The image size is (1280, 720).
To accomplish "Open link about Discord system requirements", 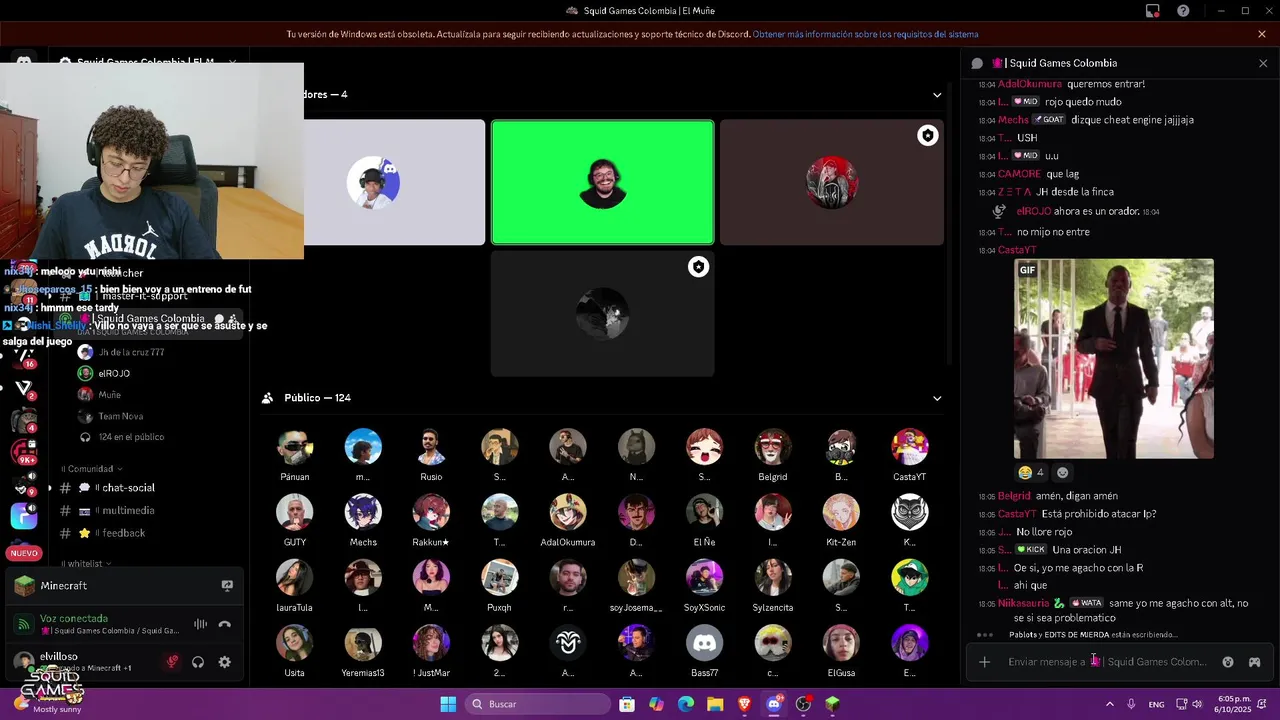I will point(865,34).
